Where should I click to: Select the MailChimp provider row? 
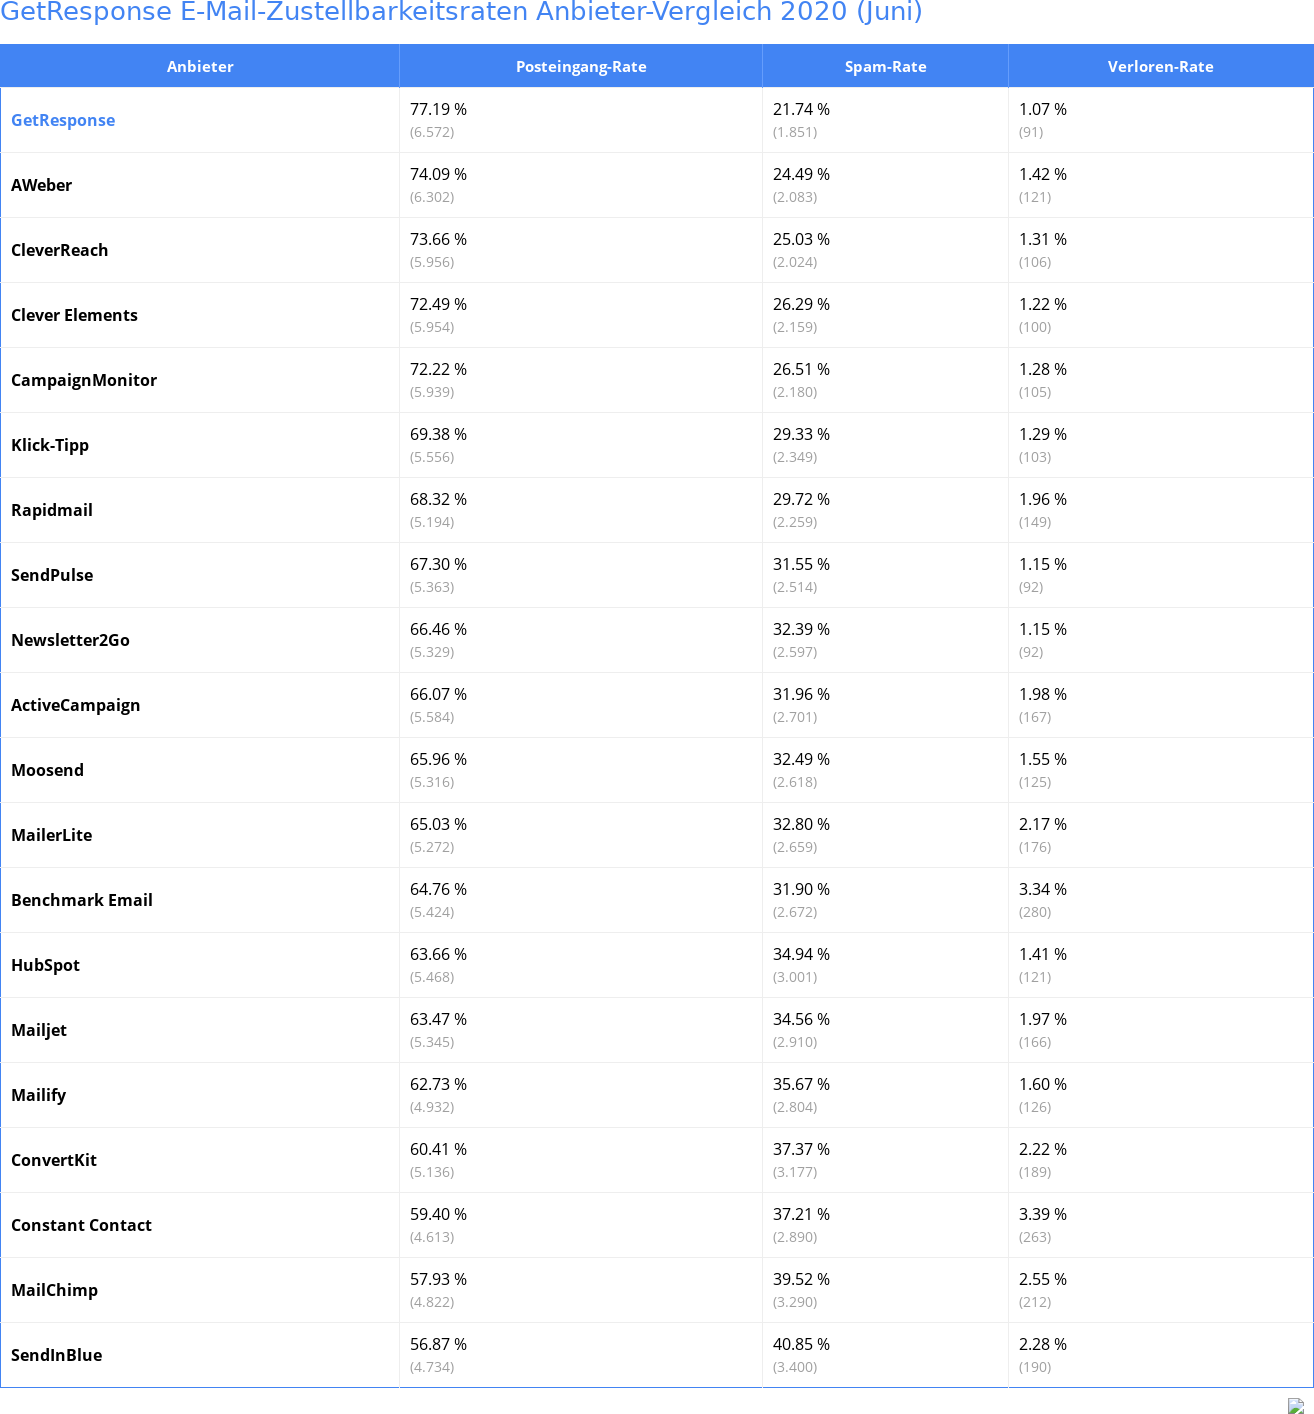tap(657, 1290)
